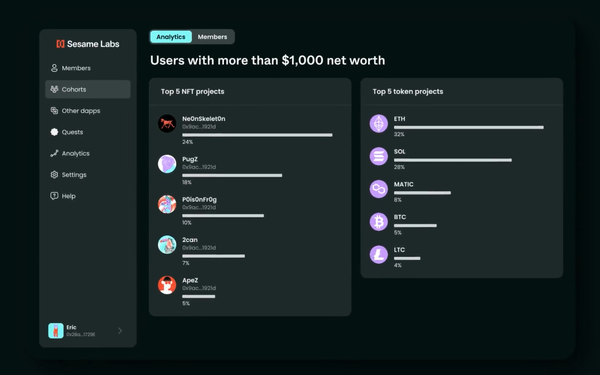The height and width of the screenshot is (375, 600).
Task: Open the Help section
Action: click(88, 196)
